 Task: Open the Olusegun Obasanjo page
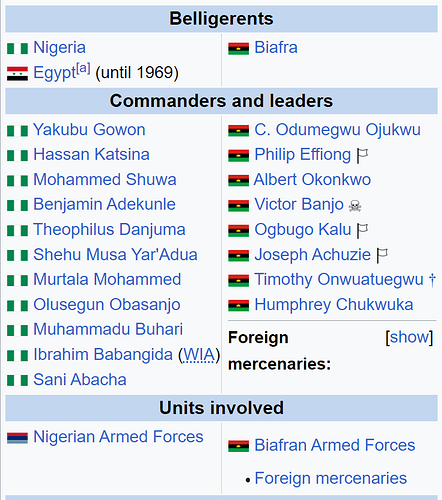pyautogui.click(x=107, y=305)
